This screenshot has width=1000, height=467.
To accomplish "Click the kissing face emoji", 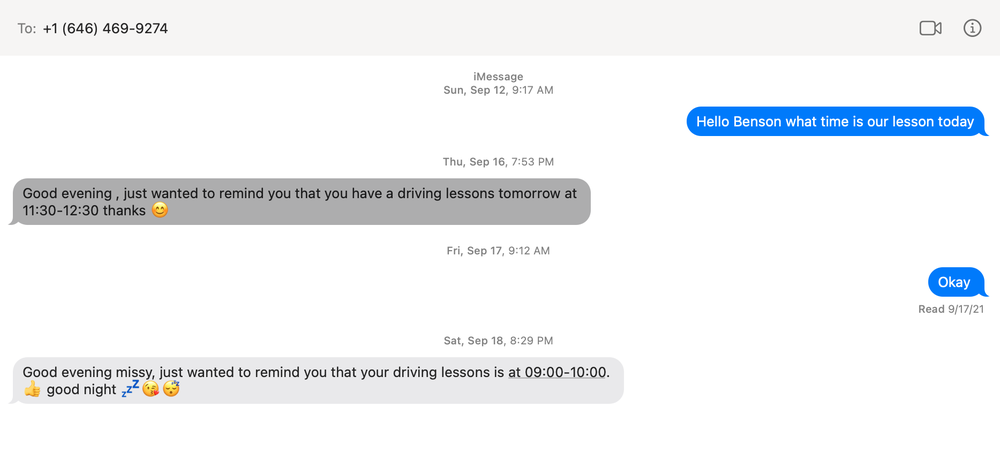I will pyautogui.click(x=150, y=390).
